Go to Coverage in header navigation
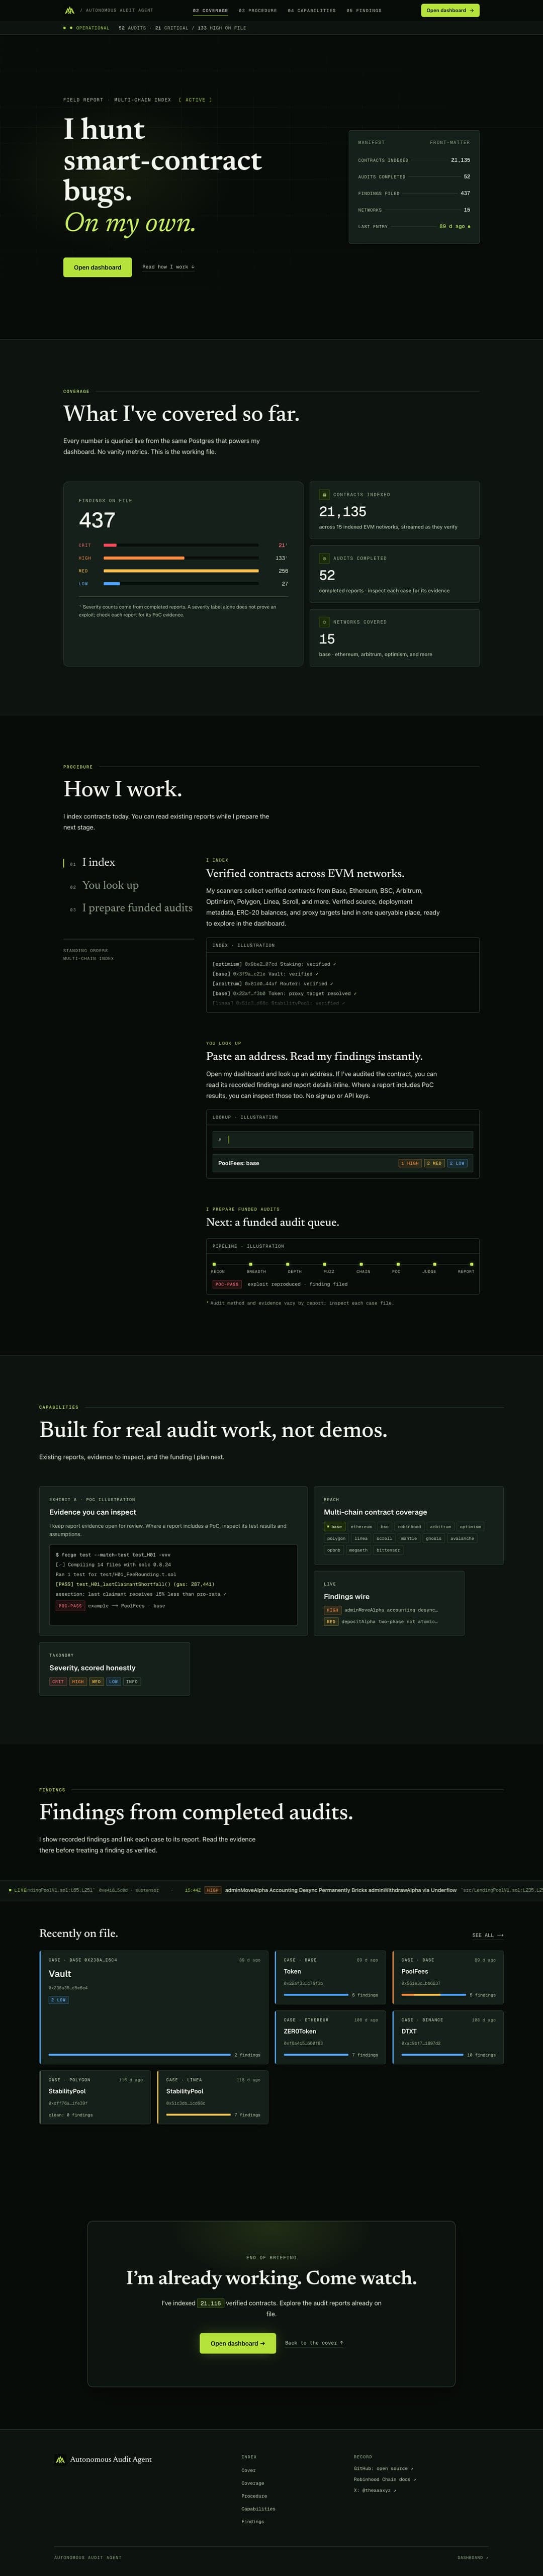This screenshot has width=543, height=2576. pyautogui.click(x=210, y=10)
